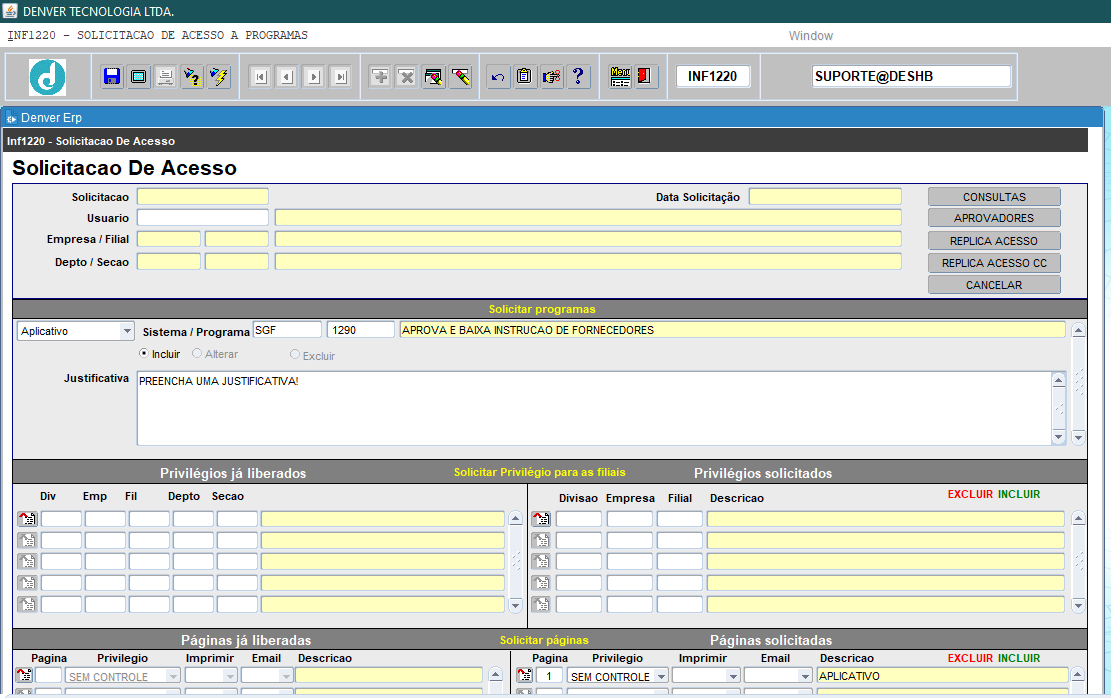This screenshot has width=1111, height=698.
Task: Click the printer toolbar icon
Action: pyautogui.click(x=165, y=77)
